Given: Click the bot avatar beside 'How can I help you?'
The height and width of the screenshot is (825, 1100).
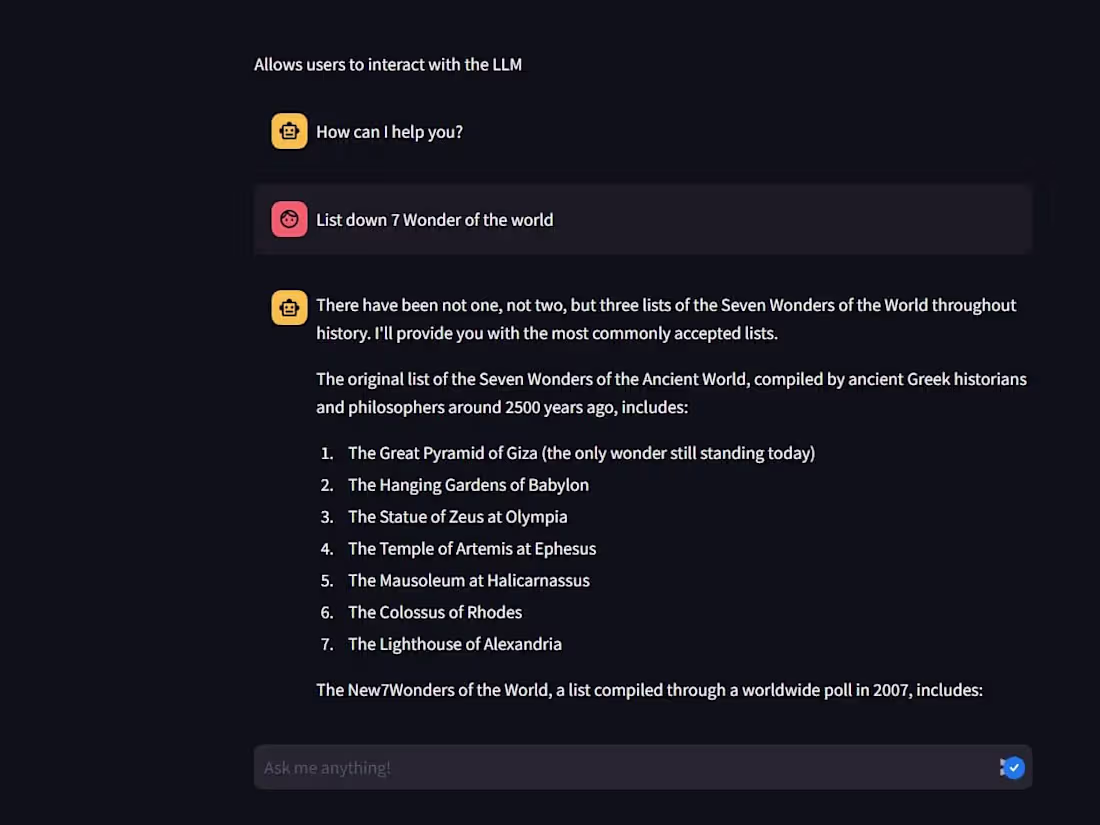Looking at the screenshot, I should (x=289, y=131).
